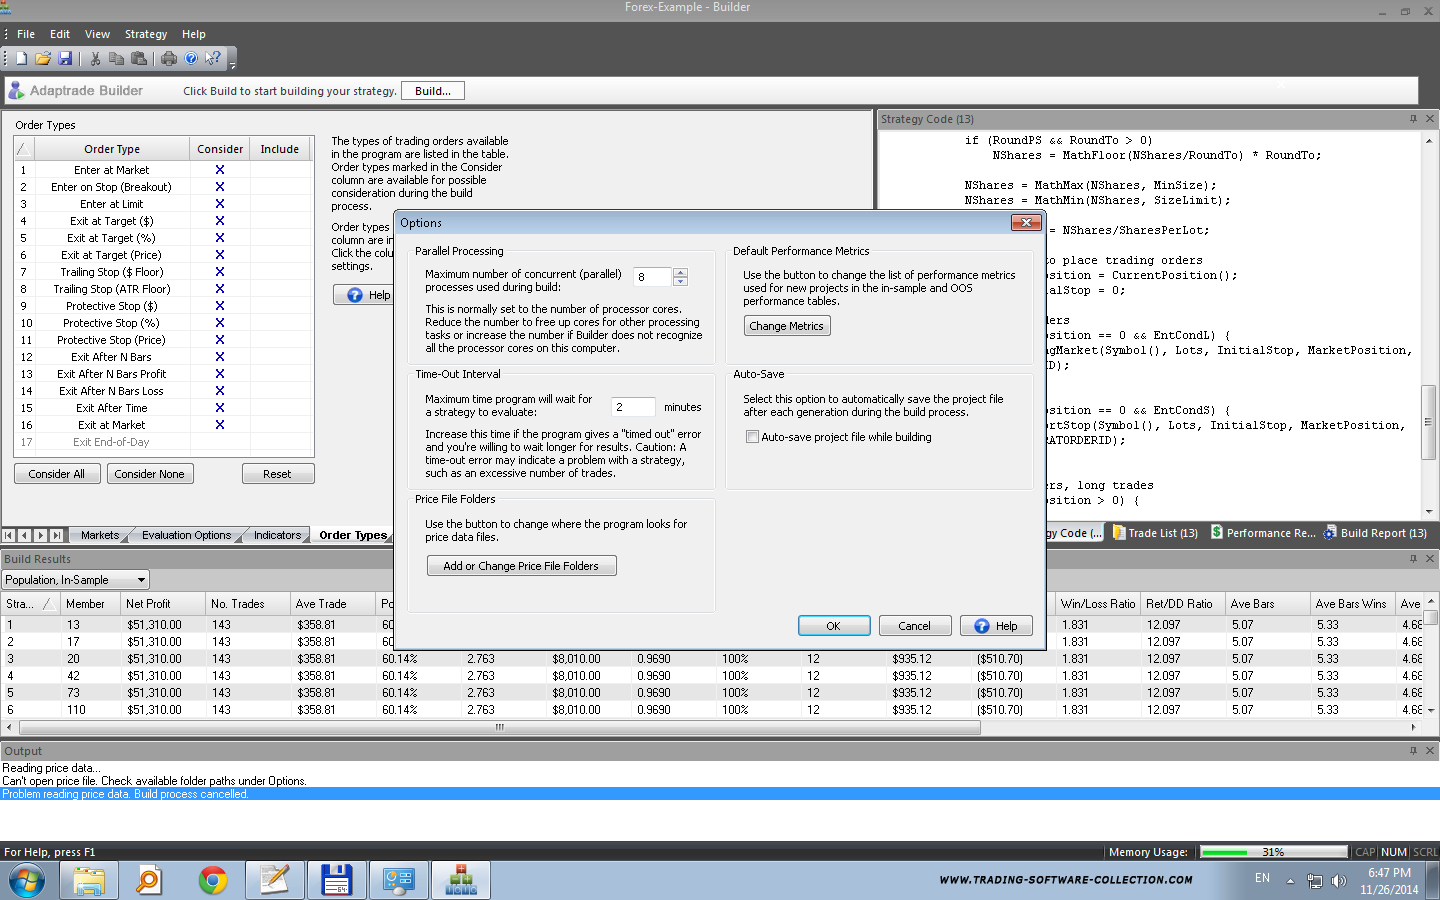1440x900 pixels.
Task: Open the Population, In-Sample dropdown
Action: (141, 580)
